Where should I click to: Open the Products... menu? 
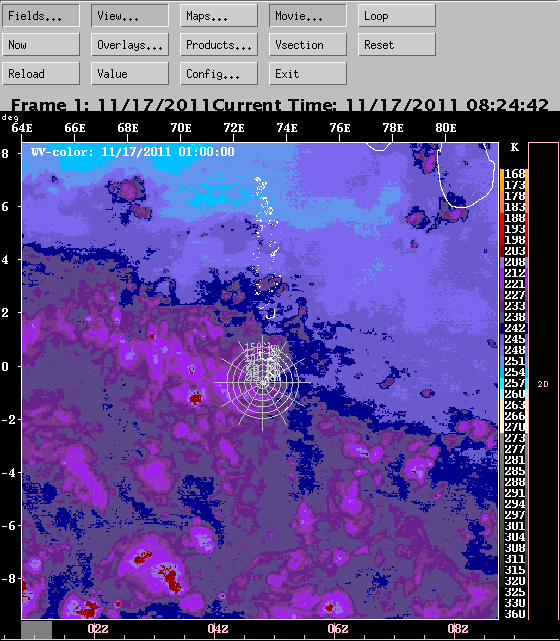coord(219,45)
